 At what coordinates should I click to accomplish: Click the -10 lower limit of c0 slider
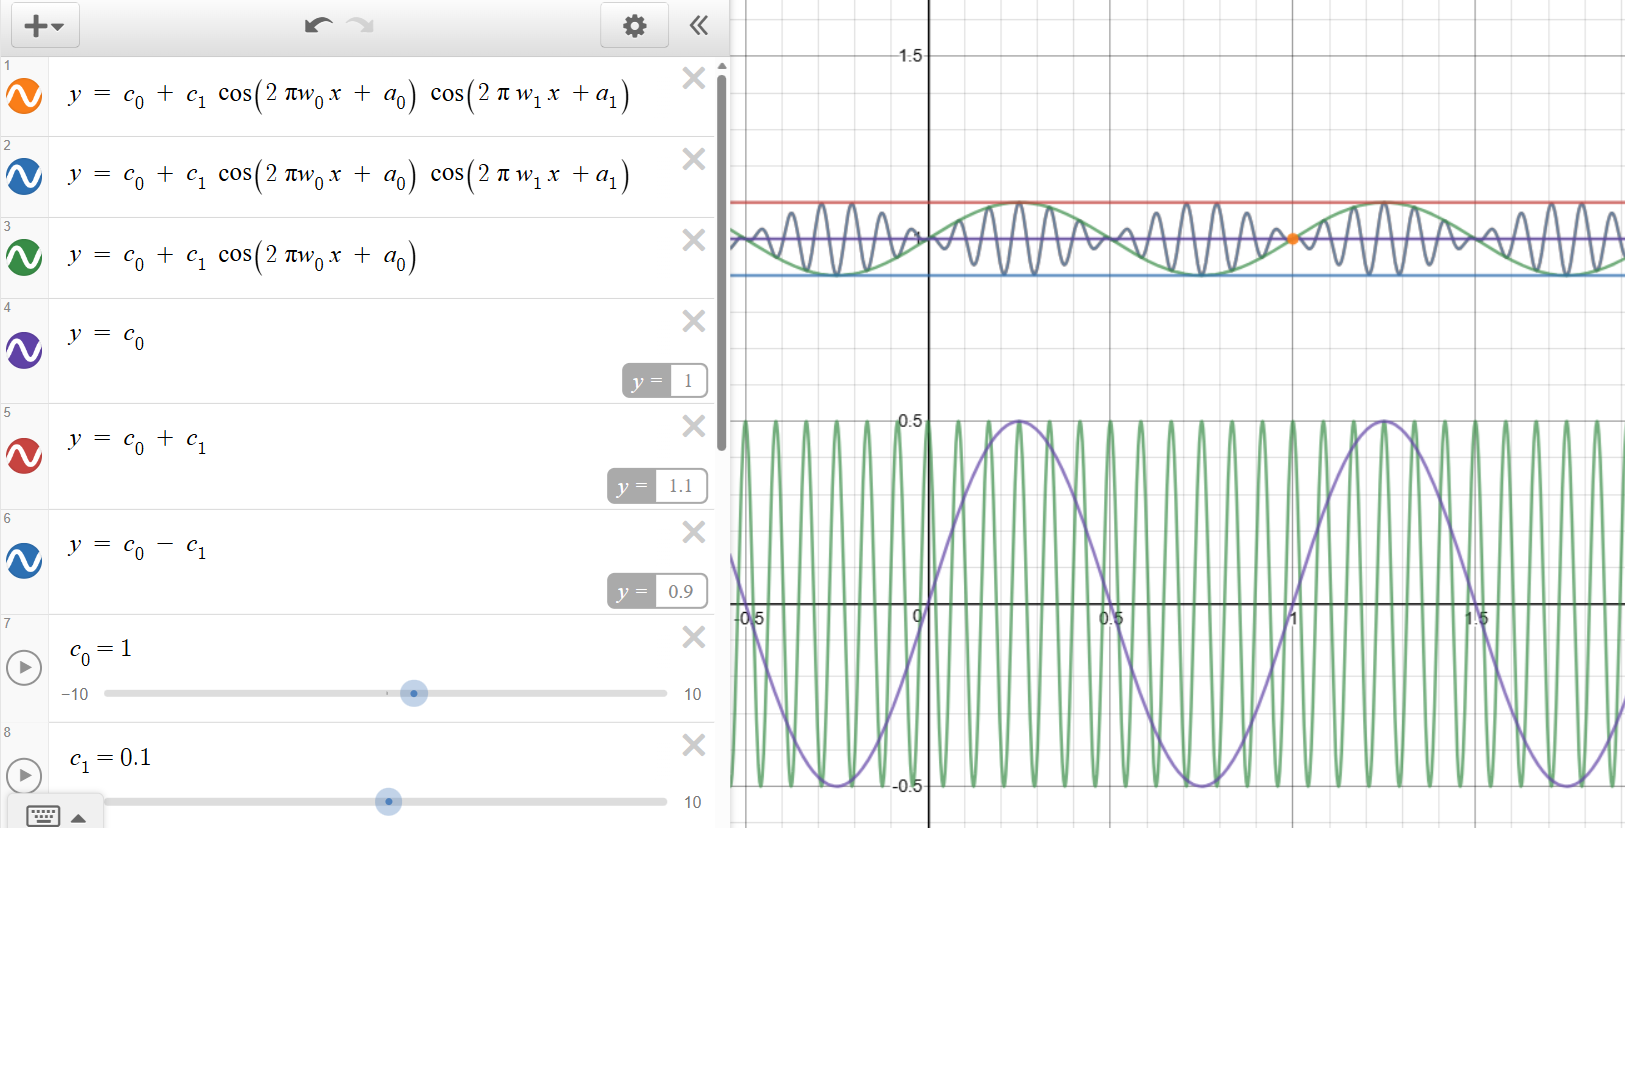[75, 694]
